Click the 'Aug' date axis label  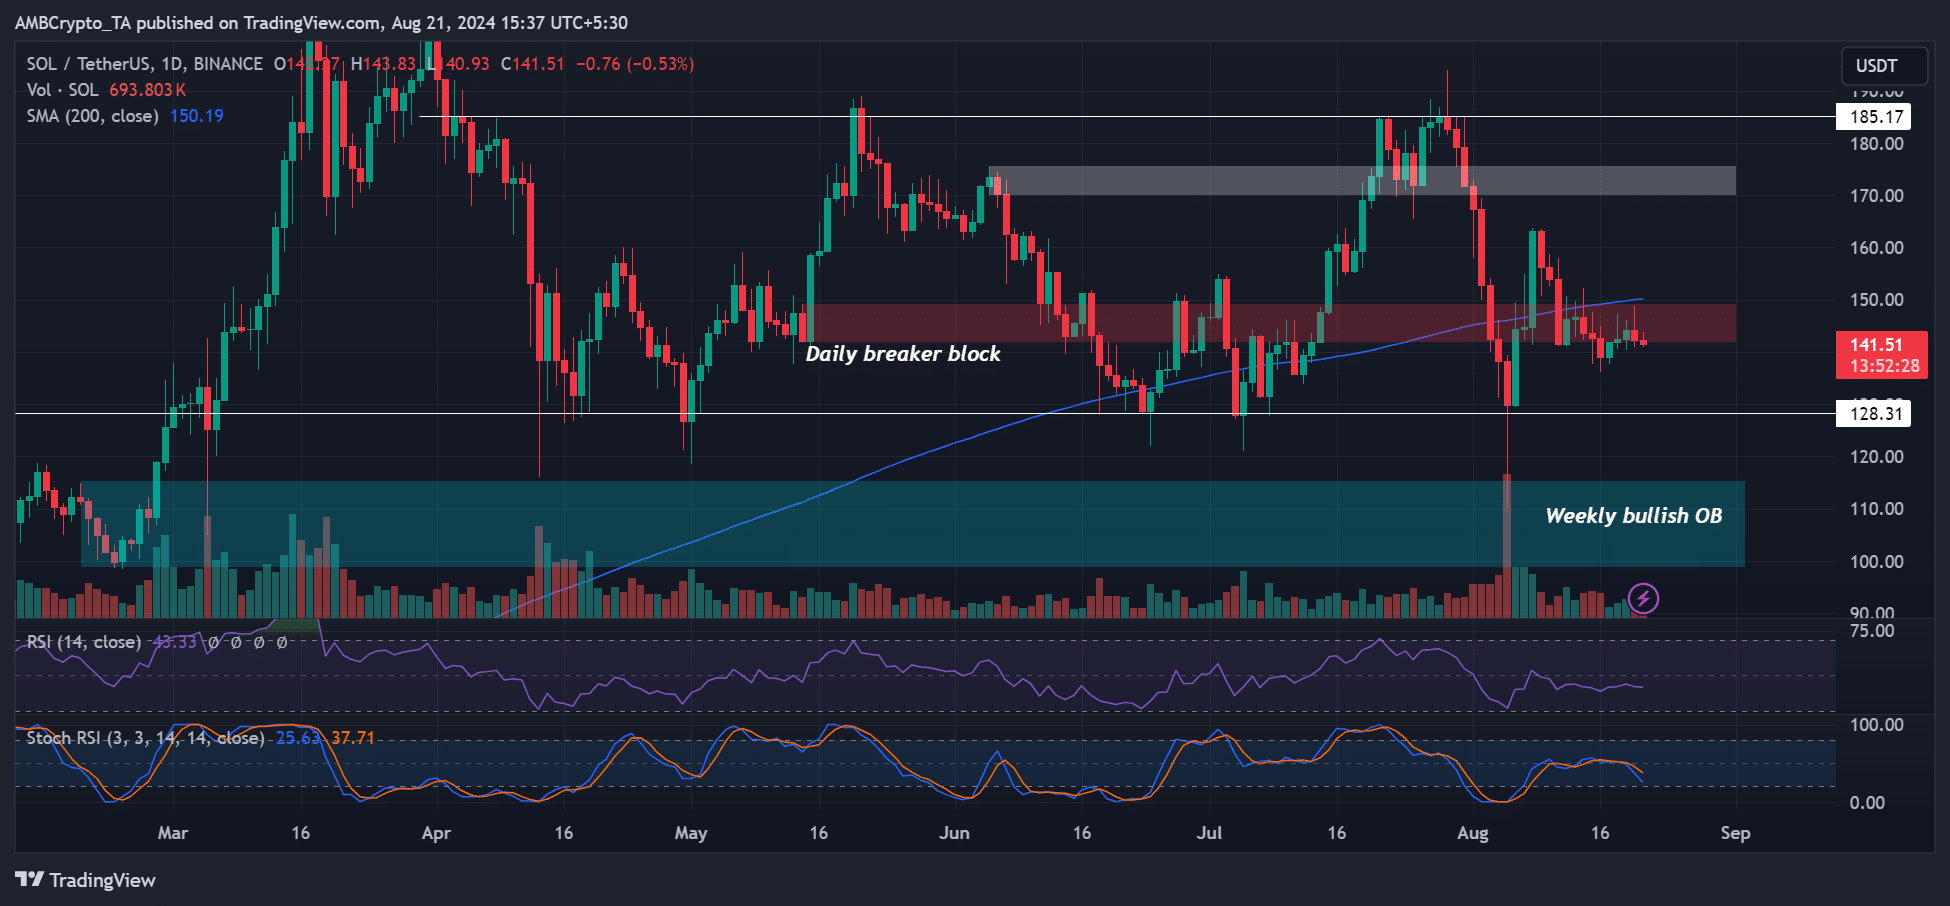tap(1473, 833)
